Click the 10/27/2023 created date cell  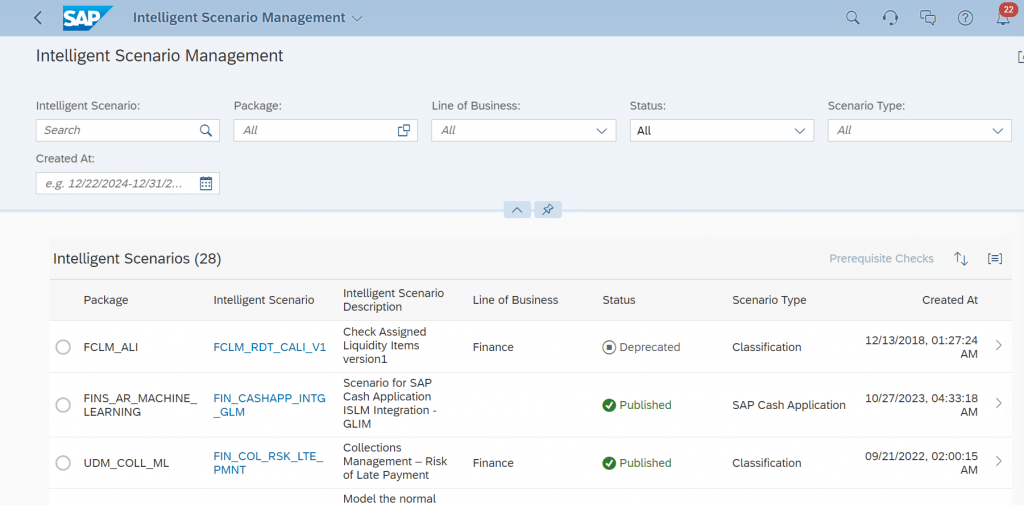coord(921,405)
